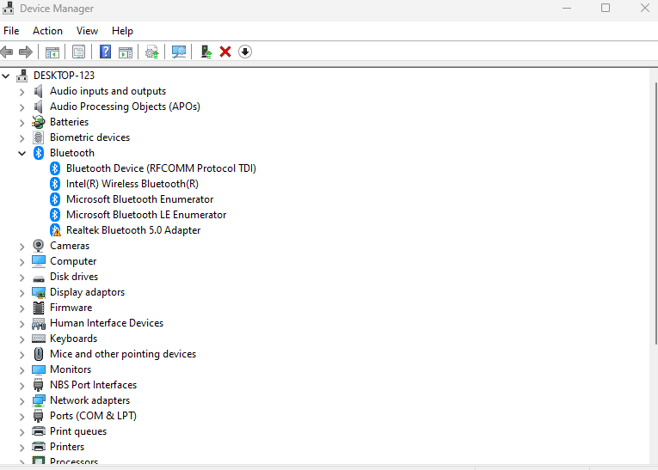Select Realtek Bluetooth 5.0 Adapter
Viewport: 658px width, 470px height.
(133, 230)
